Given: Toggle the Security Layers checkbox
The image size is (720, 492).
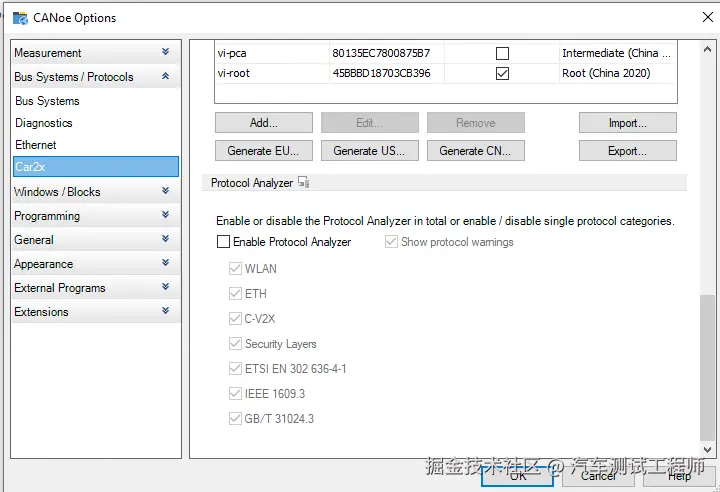Looking at the screenshot, I should 235,344.
